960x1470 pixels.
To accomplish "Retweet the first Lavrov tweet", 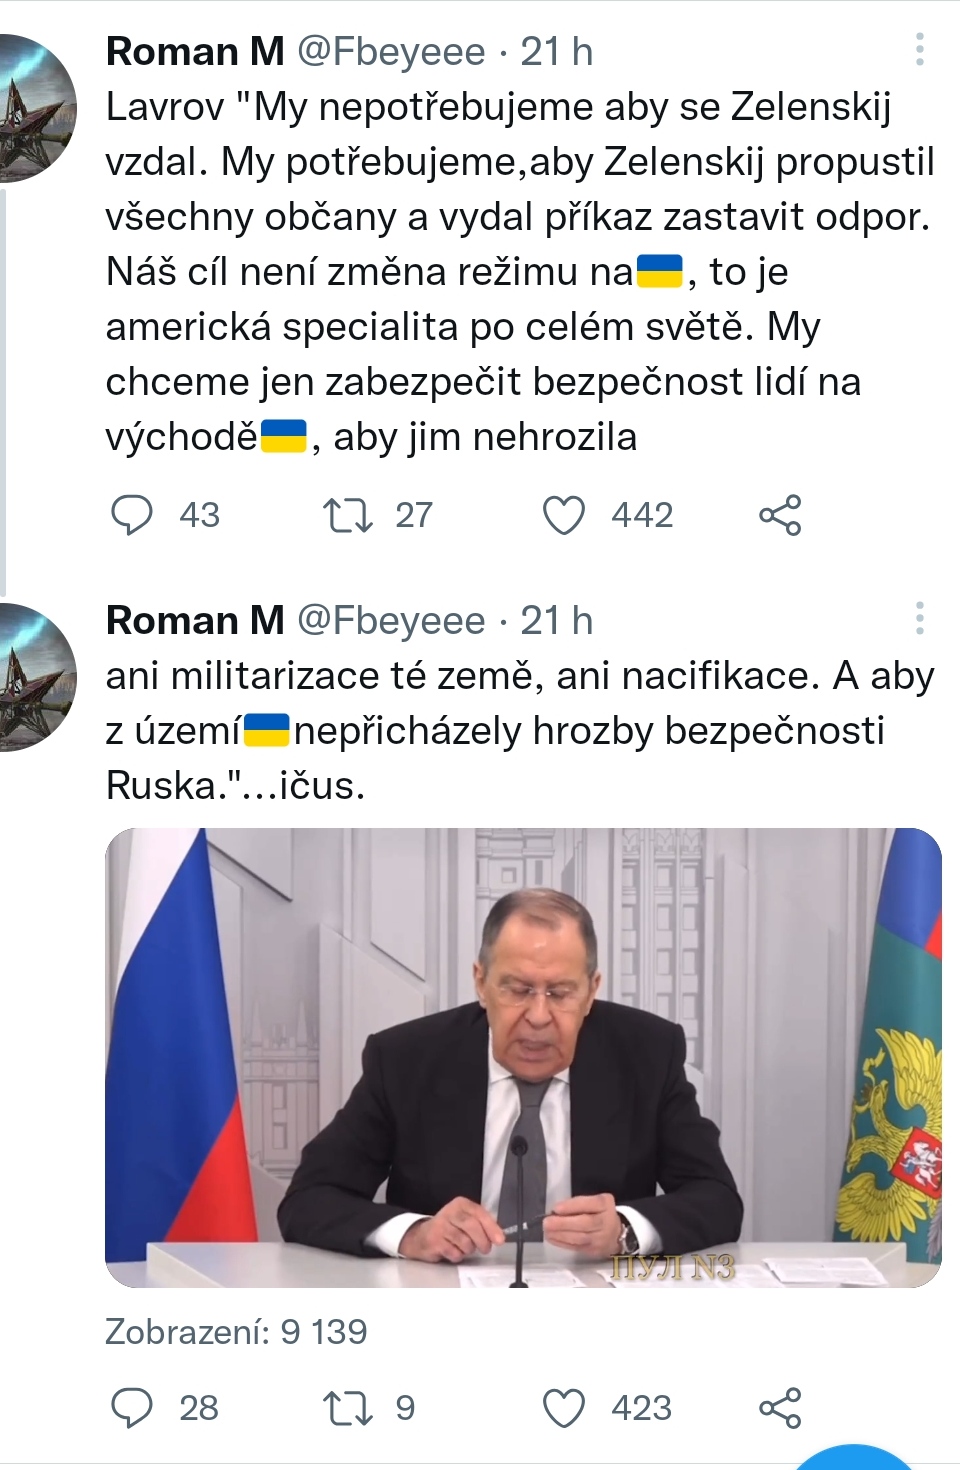I will click(x=348, y=515).
